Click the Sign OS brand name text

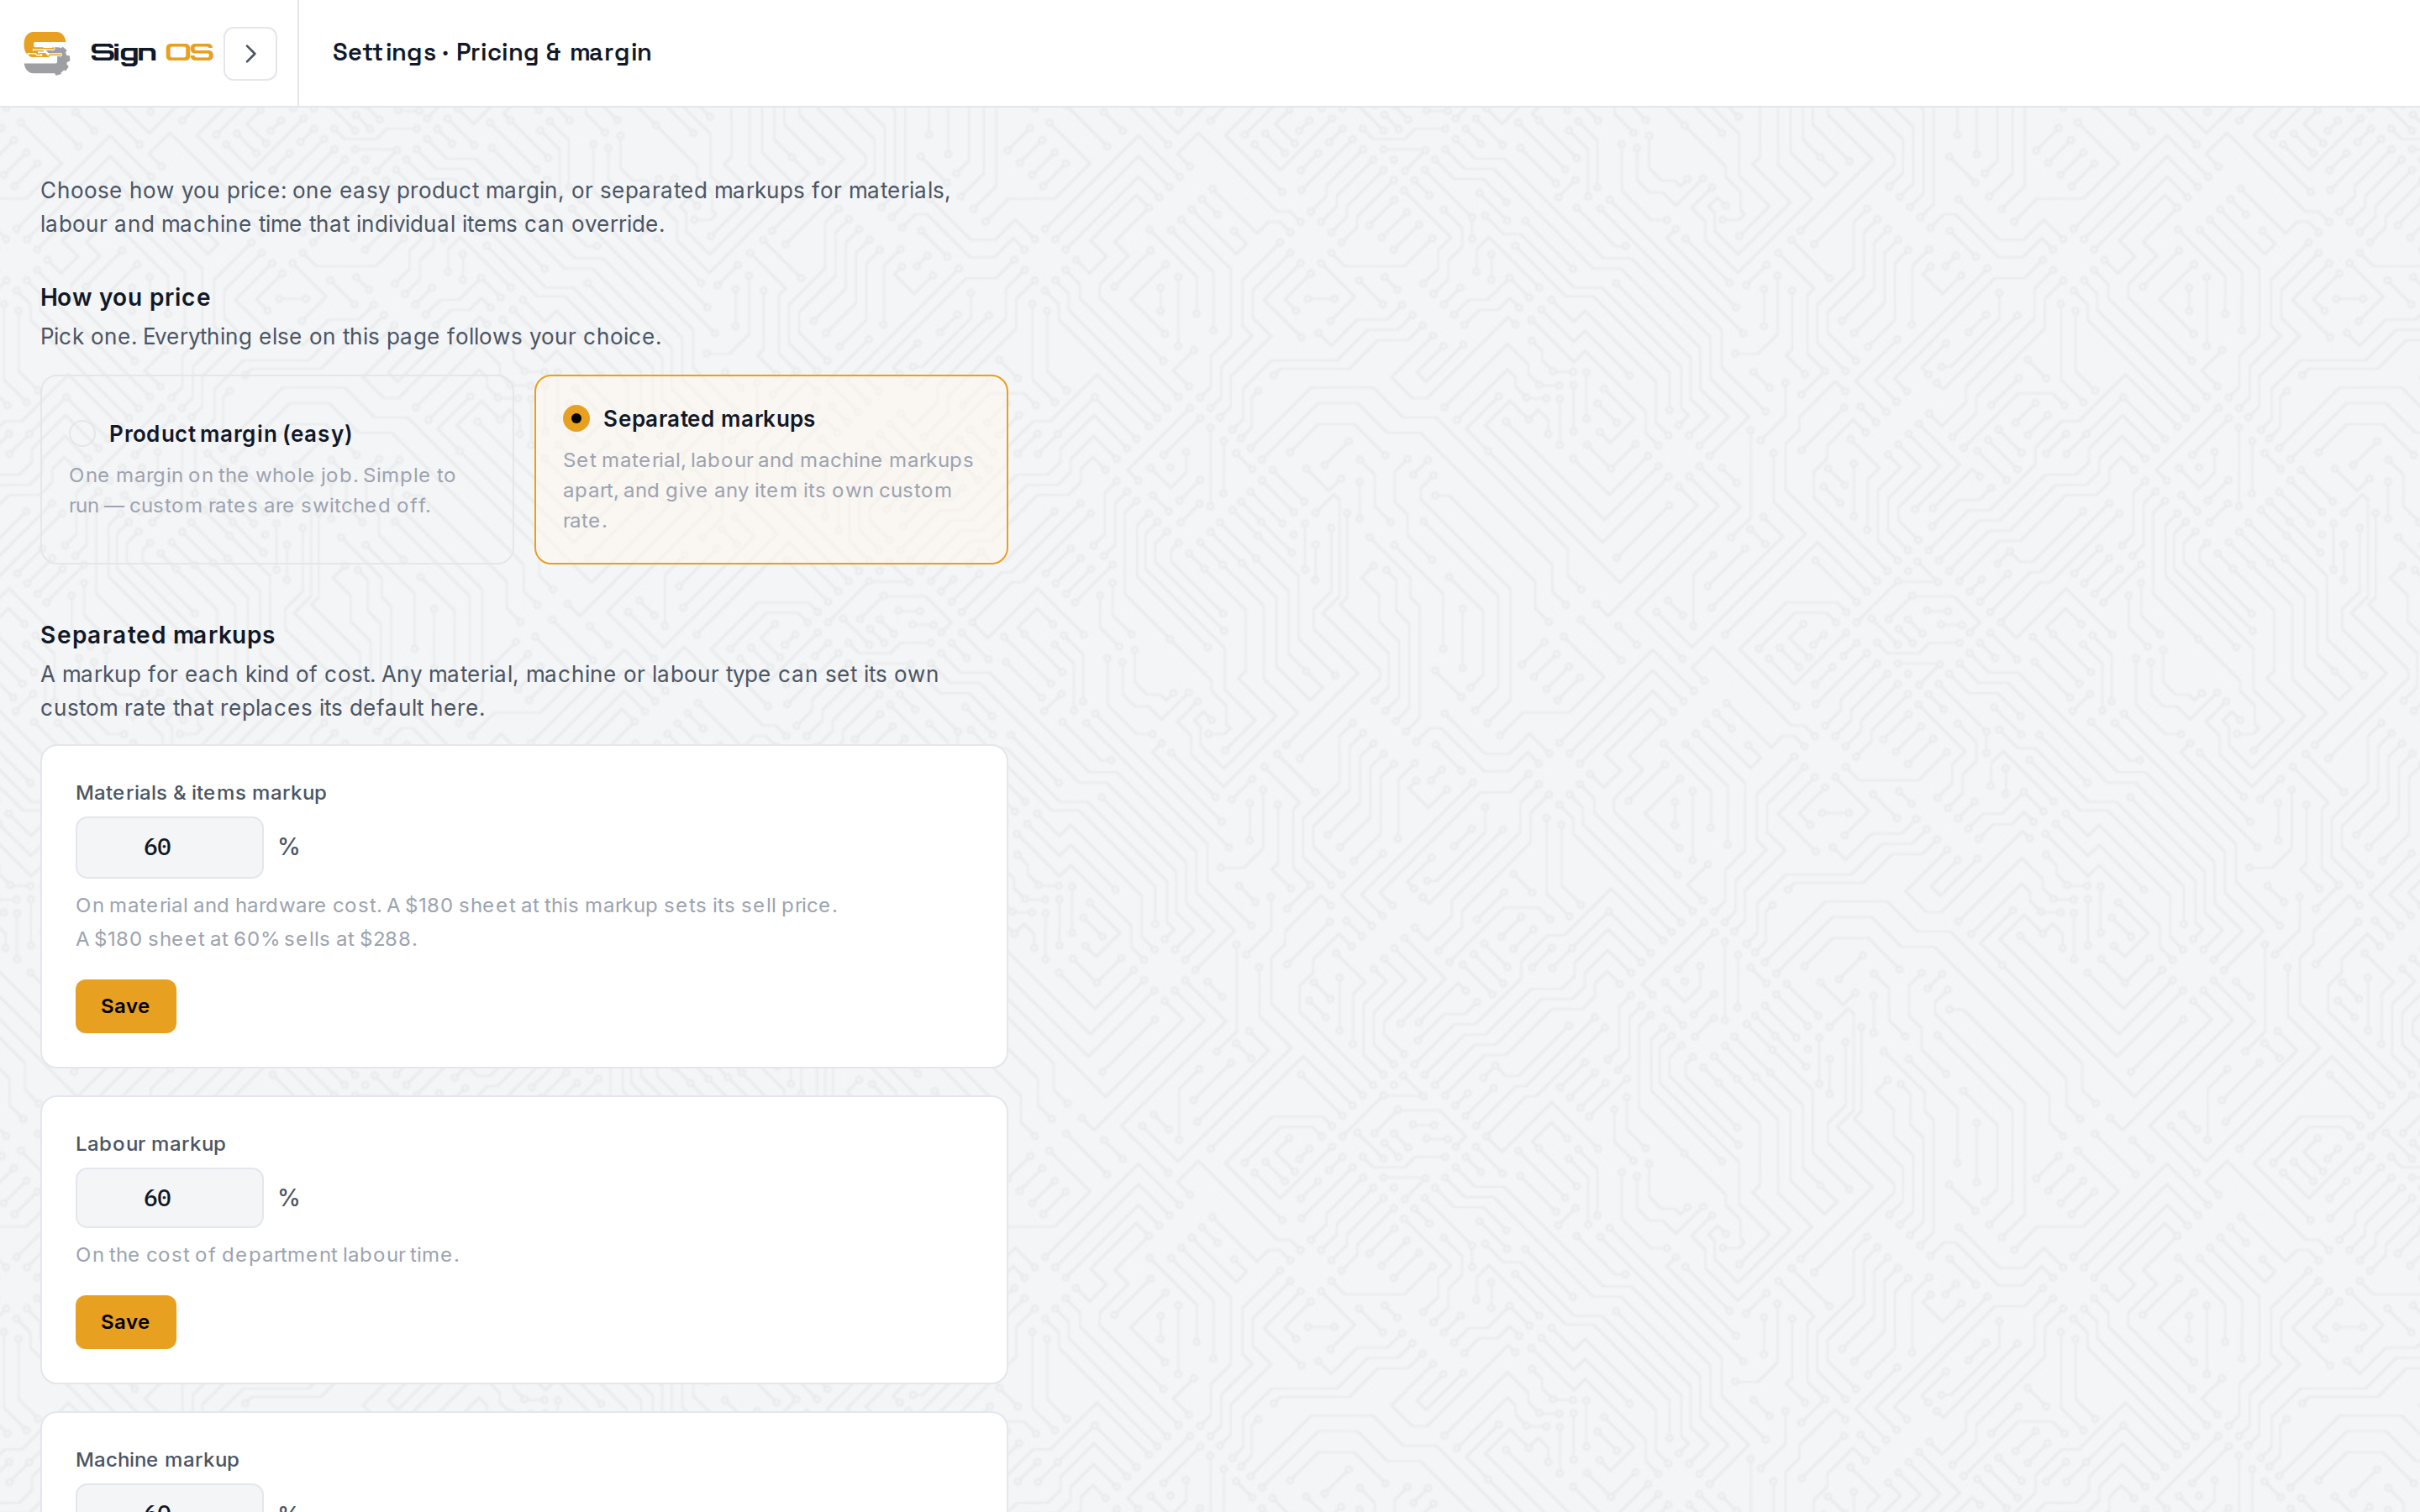tap(152, 53)
